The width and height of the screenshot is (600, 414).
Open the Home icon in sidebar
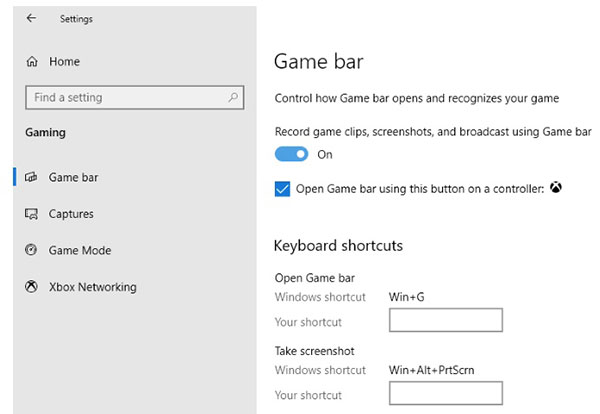click(x=32, y=62)
